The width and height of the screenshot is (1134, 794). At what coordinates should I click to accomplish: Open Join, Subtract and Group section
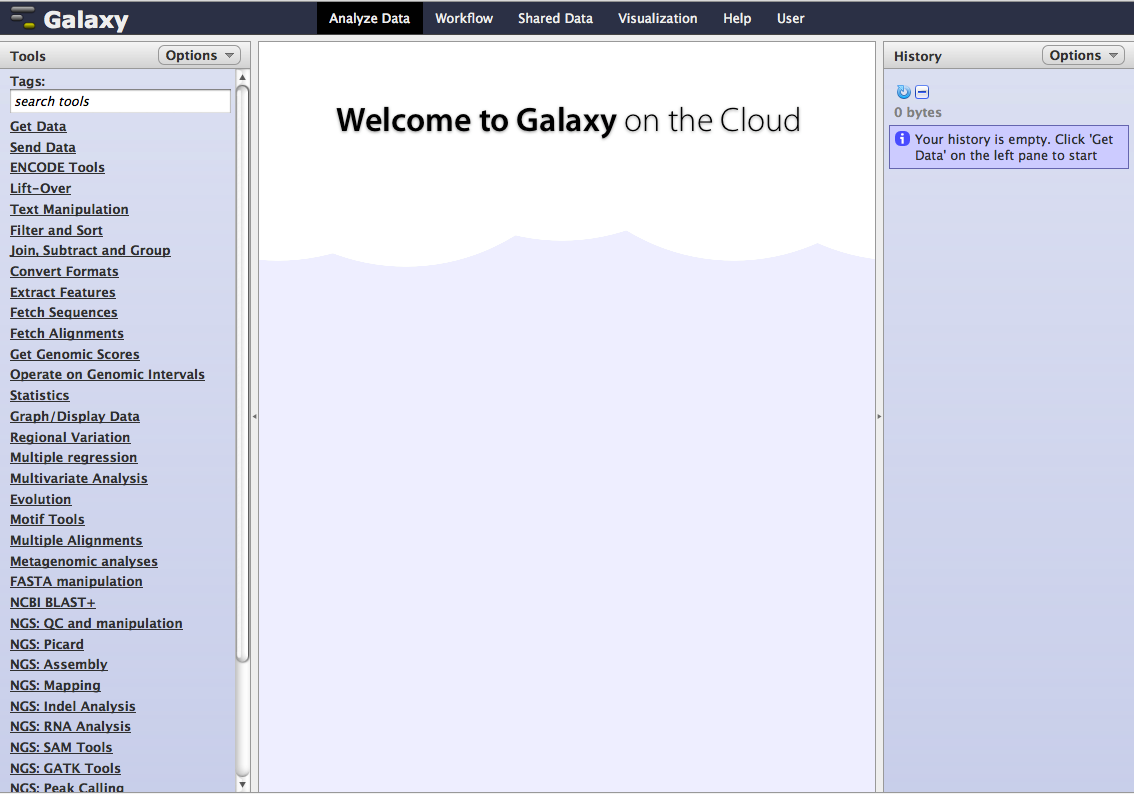point(90,251)
